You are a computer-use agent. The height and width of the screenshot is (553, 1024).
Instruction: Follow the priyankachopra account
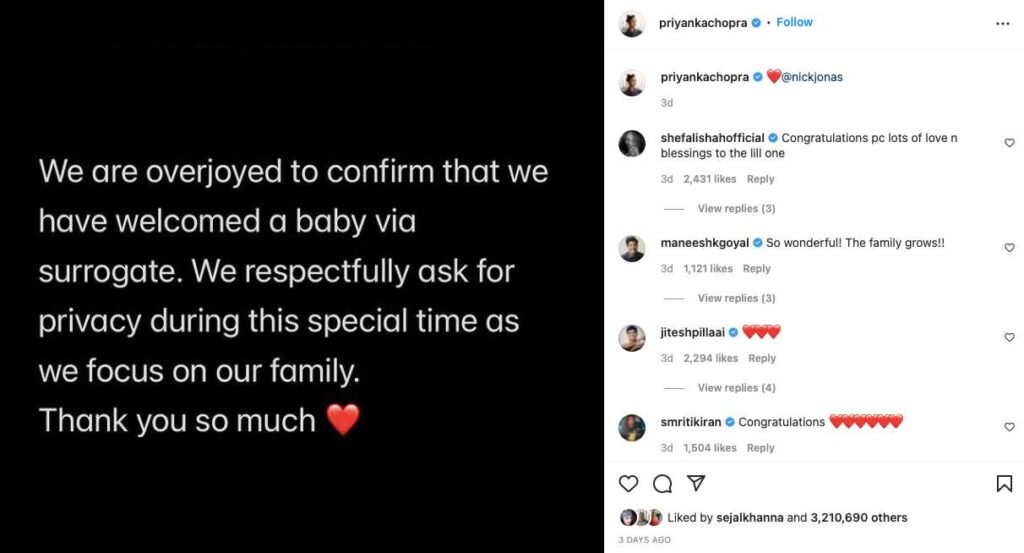coord(794,22)
